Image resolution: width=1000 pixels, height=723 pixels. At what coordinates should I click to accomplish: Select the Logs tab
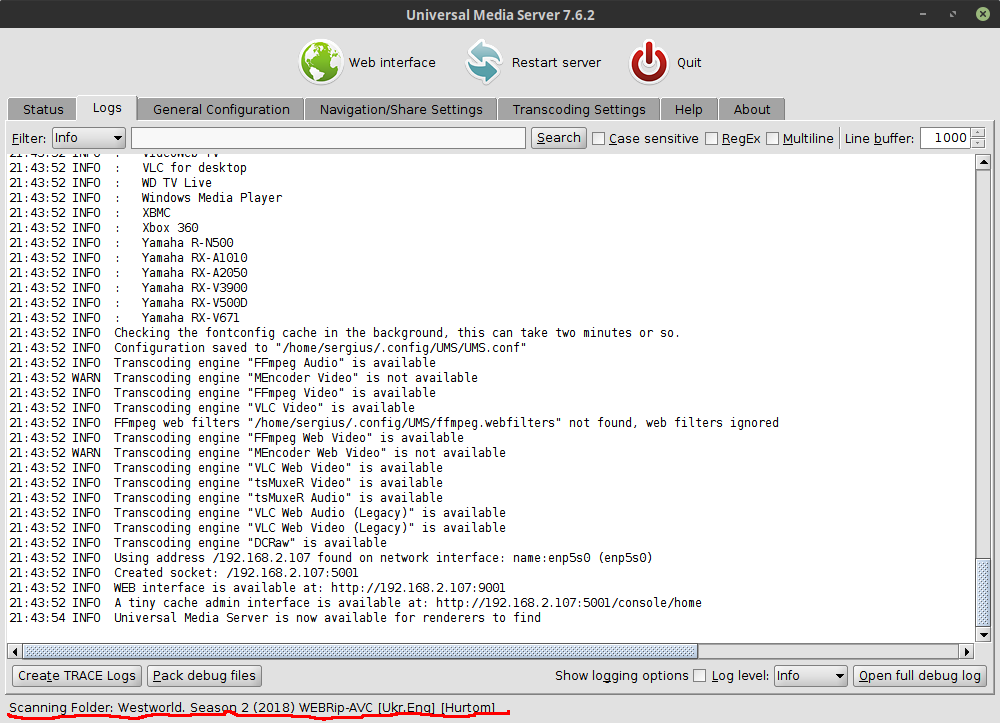point(107,108)
